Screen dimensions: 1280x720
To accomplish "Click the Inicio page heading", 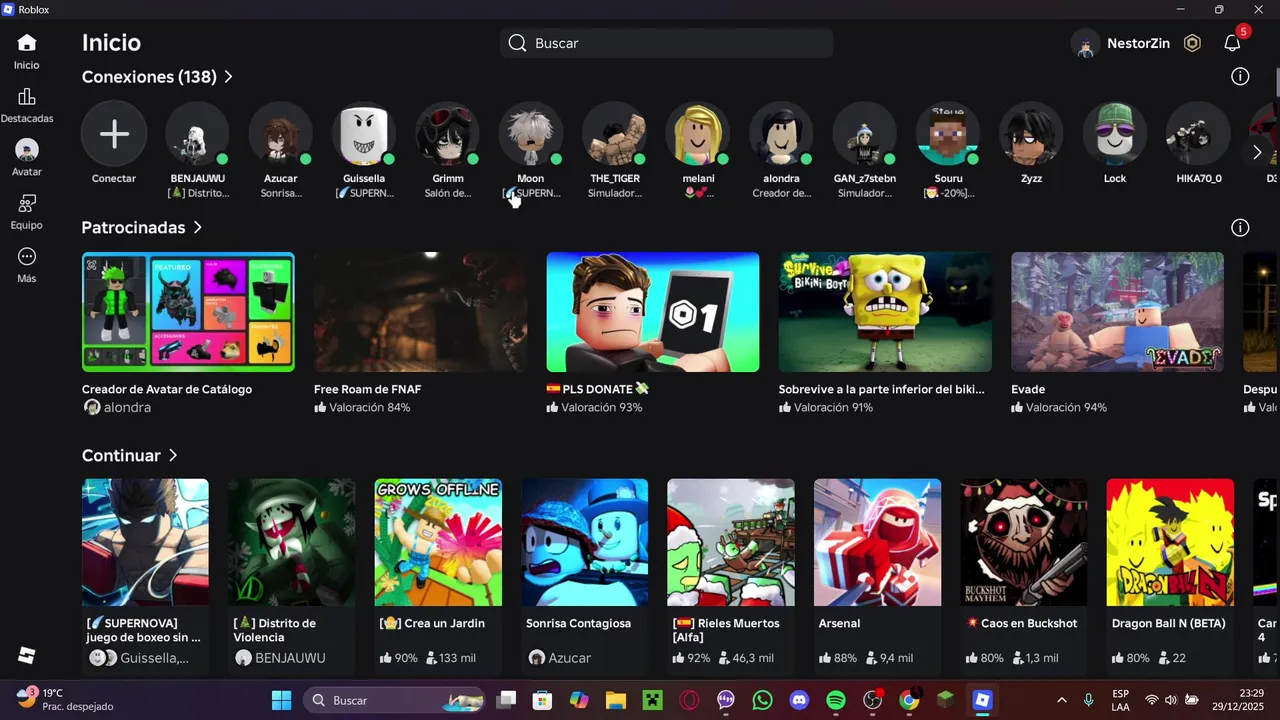I will (111, 43).
